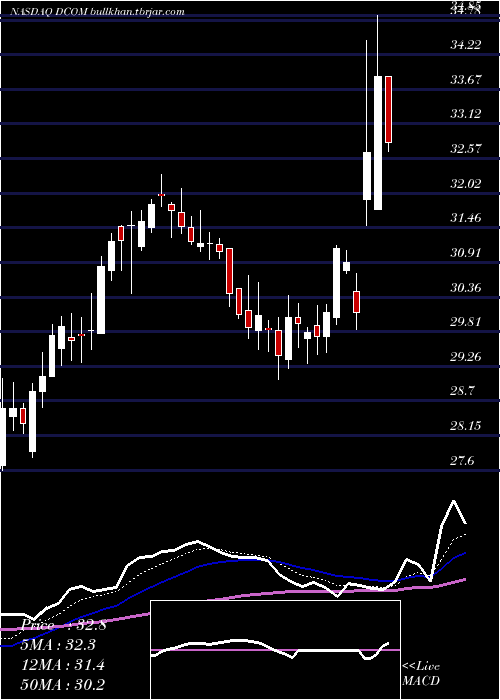Click the 34.22 price axis label

[x=466, y=45]
